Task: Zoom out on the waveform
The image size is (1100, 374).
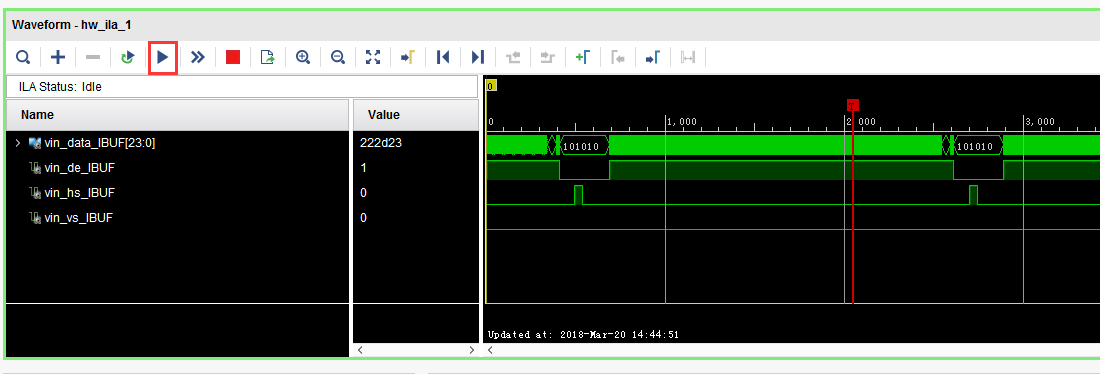Action: coord(338,58)
